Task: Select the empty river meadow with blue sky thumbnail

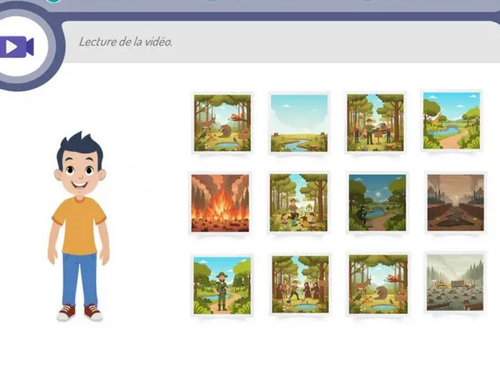Action: coord(299,123)
